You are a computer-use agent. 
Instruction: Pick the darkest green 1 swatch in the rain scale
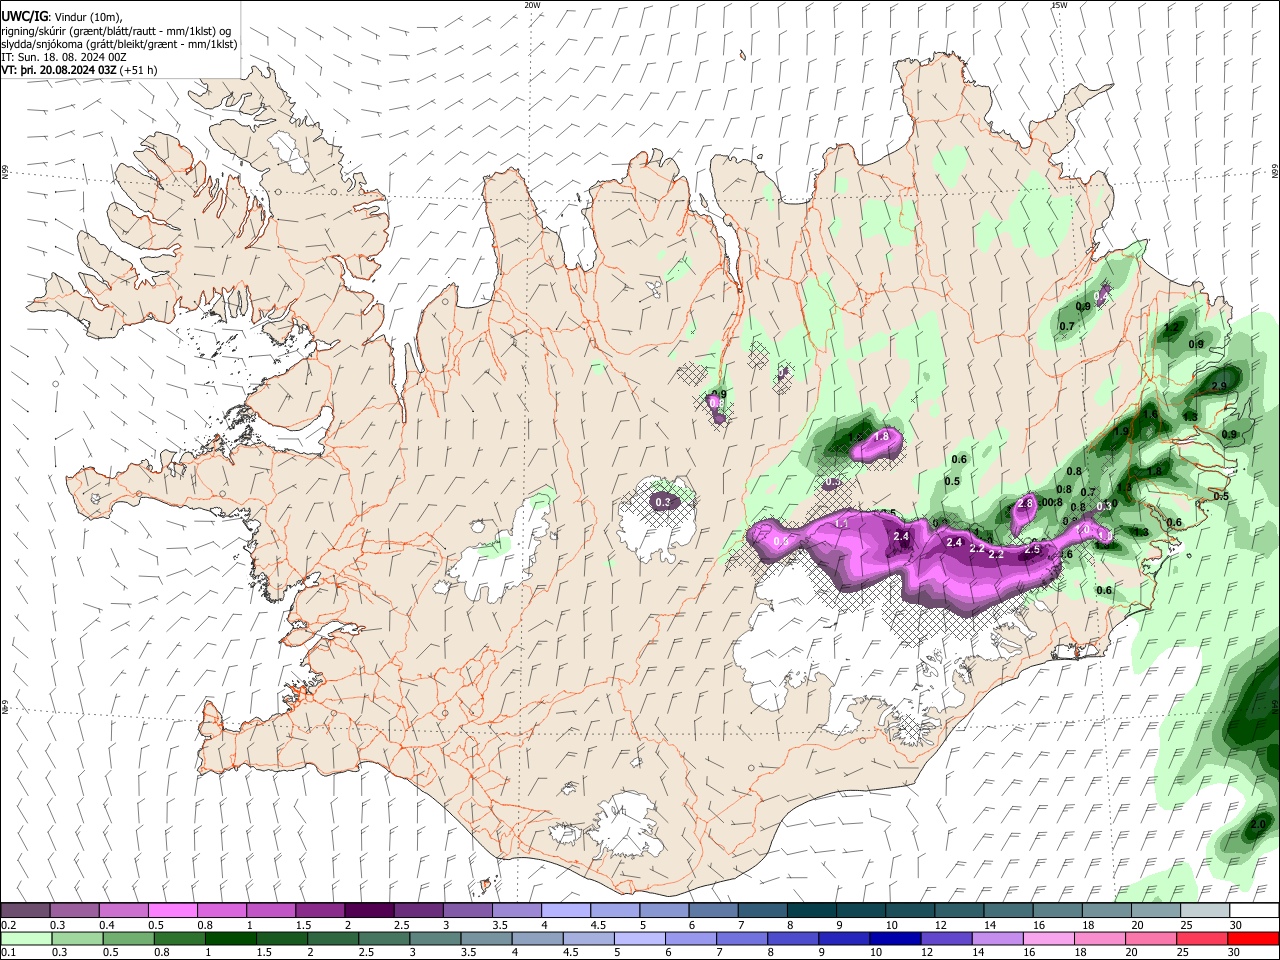point(229,938)
